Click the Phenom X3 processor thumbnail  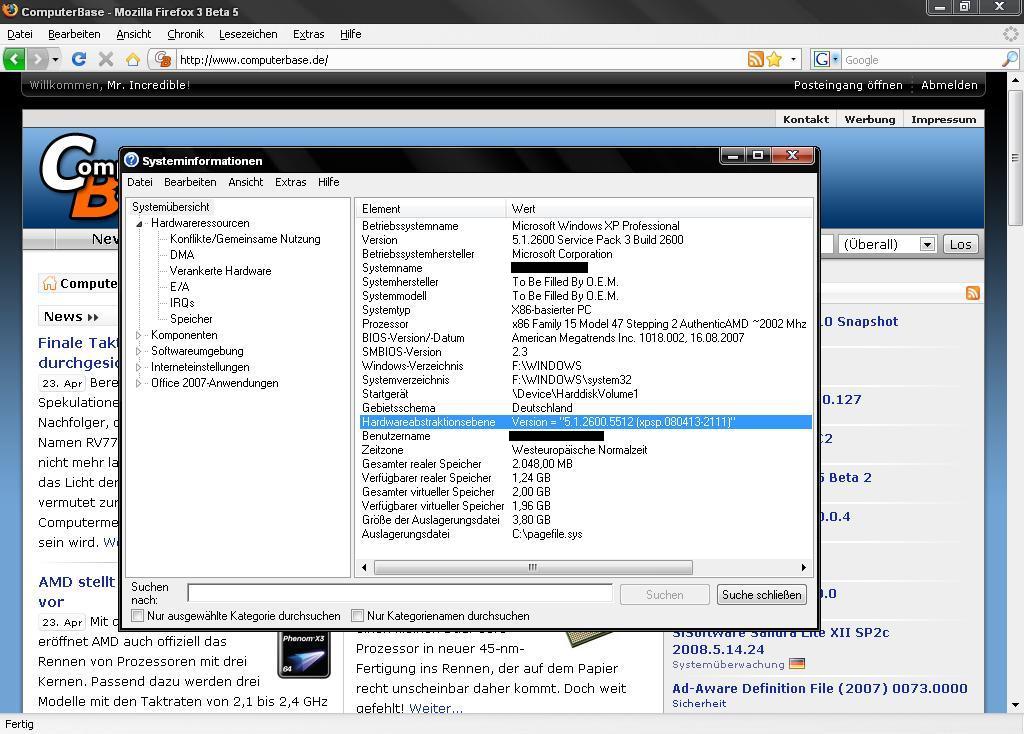coord(304,654)
